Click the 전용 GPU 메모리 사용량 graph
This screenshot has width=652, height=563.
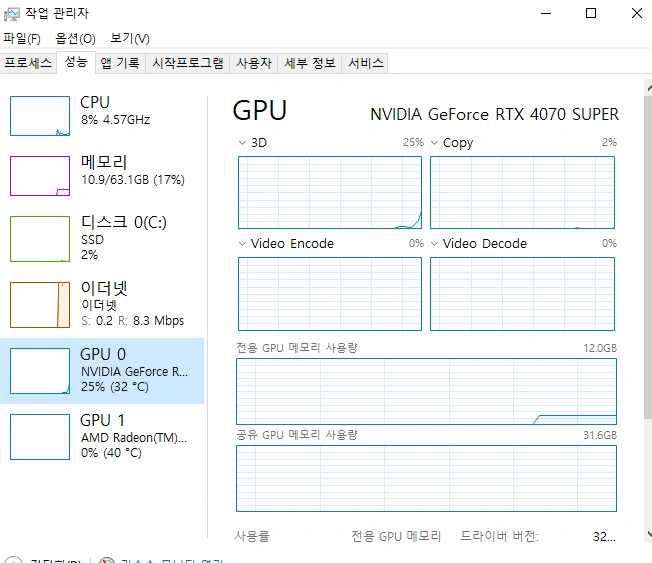point(426,391)
